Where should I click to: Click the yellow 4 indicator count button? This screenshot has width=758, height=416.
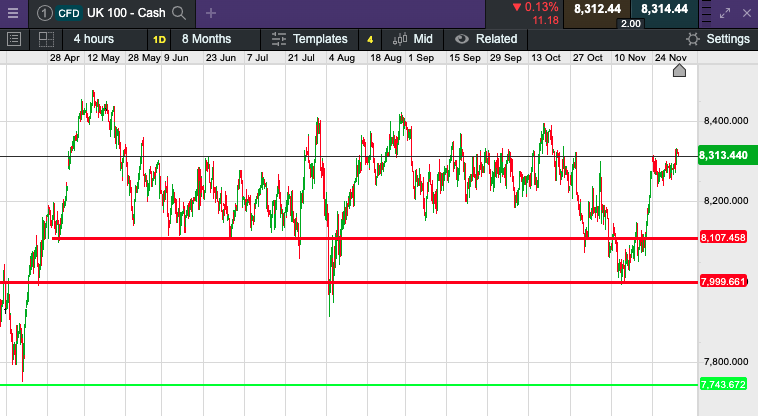point(370,40)
